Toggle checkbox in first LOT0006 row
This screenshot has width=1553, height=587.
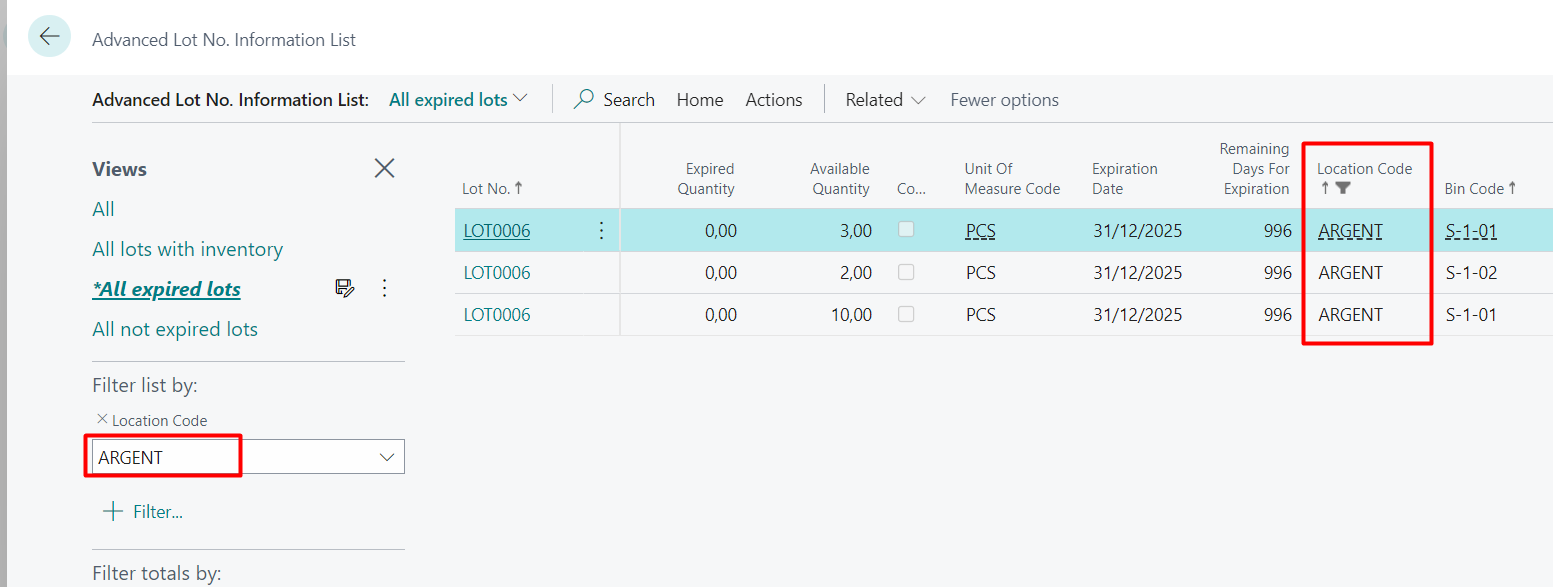[906, 230]
